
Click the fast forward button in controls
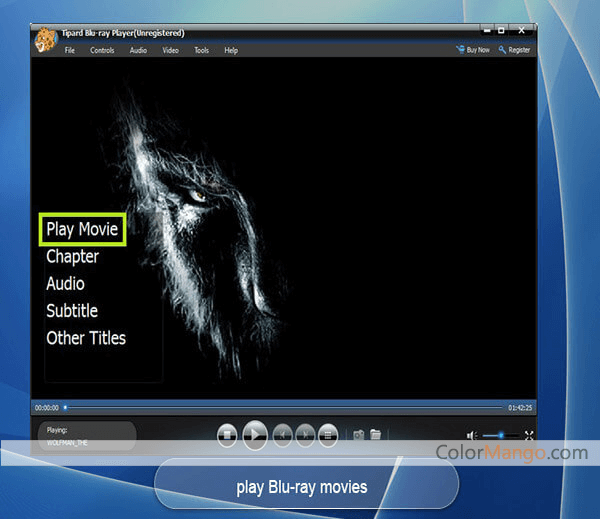point(305,435)
